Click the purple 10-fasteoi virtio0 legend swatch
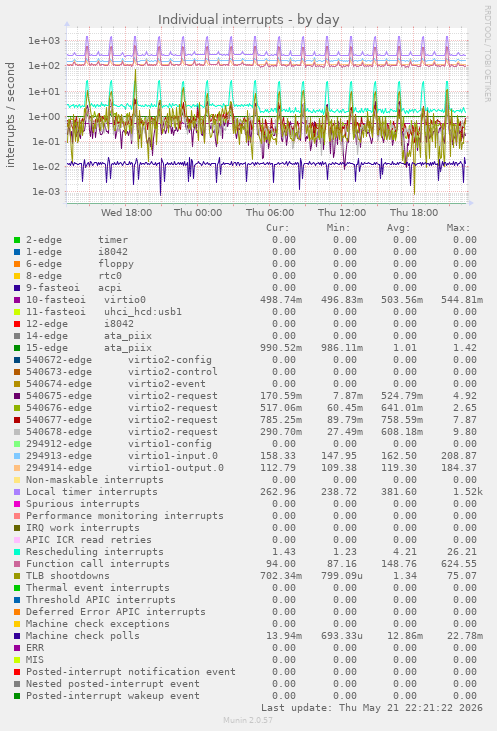This screenshot has height=731, width=497. (17, 300)
